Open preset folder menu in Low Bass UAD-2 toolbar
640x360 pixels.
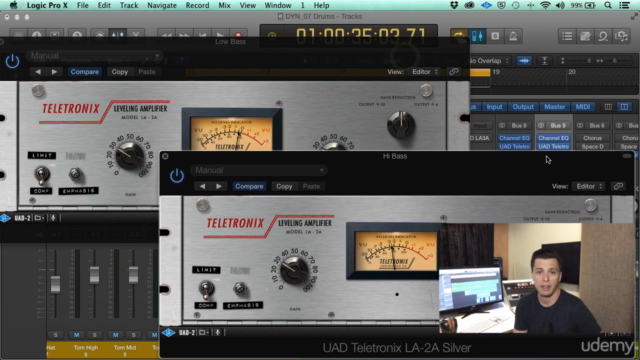tap(39, 218)
